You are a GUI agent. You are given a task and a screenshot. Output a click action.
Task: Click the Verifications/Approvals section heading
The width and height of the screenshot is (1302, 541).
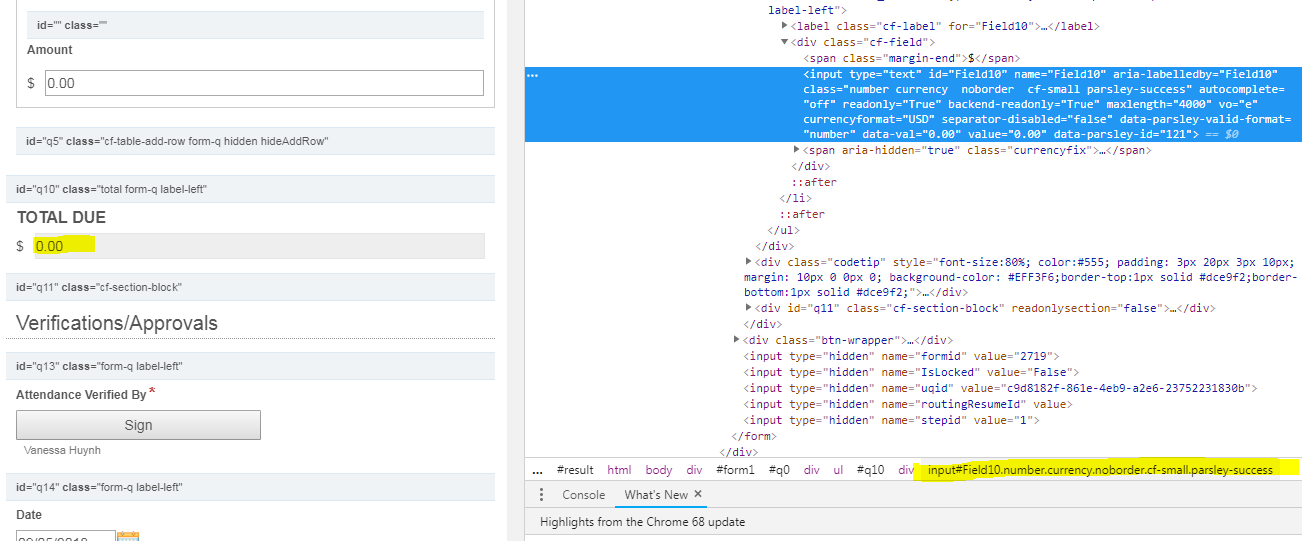pyautogui.click(x=117, y=323)
